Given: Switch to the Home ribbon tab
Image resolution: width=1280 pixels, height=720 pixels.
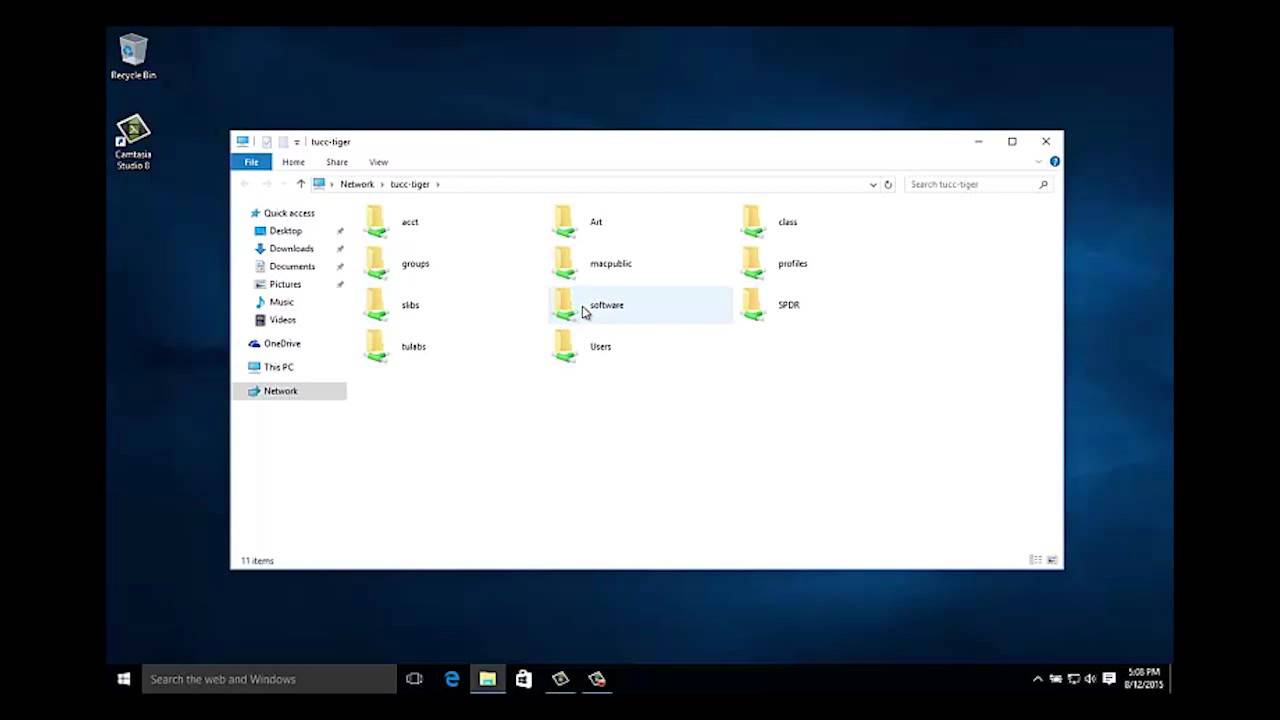Looking at the screenshot, I should pos(293,162).
